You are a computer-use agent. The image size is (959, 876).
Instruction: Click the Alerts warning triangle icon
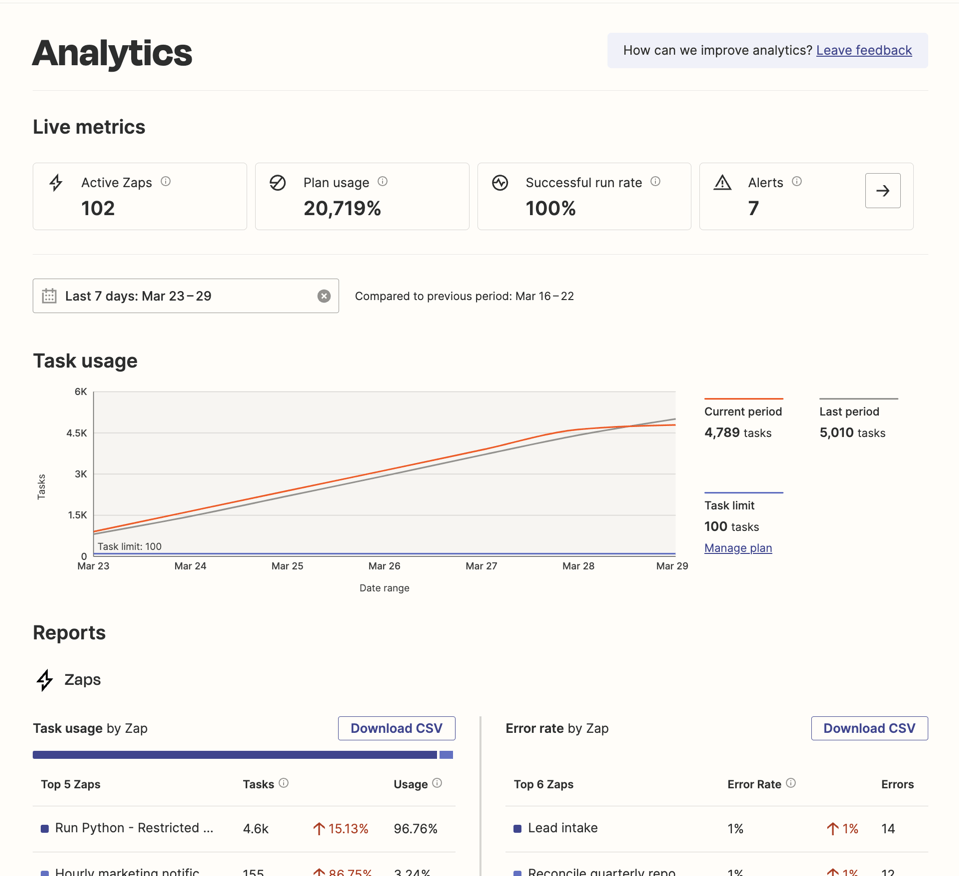722,183
